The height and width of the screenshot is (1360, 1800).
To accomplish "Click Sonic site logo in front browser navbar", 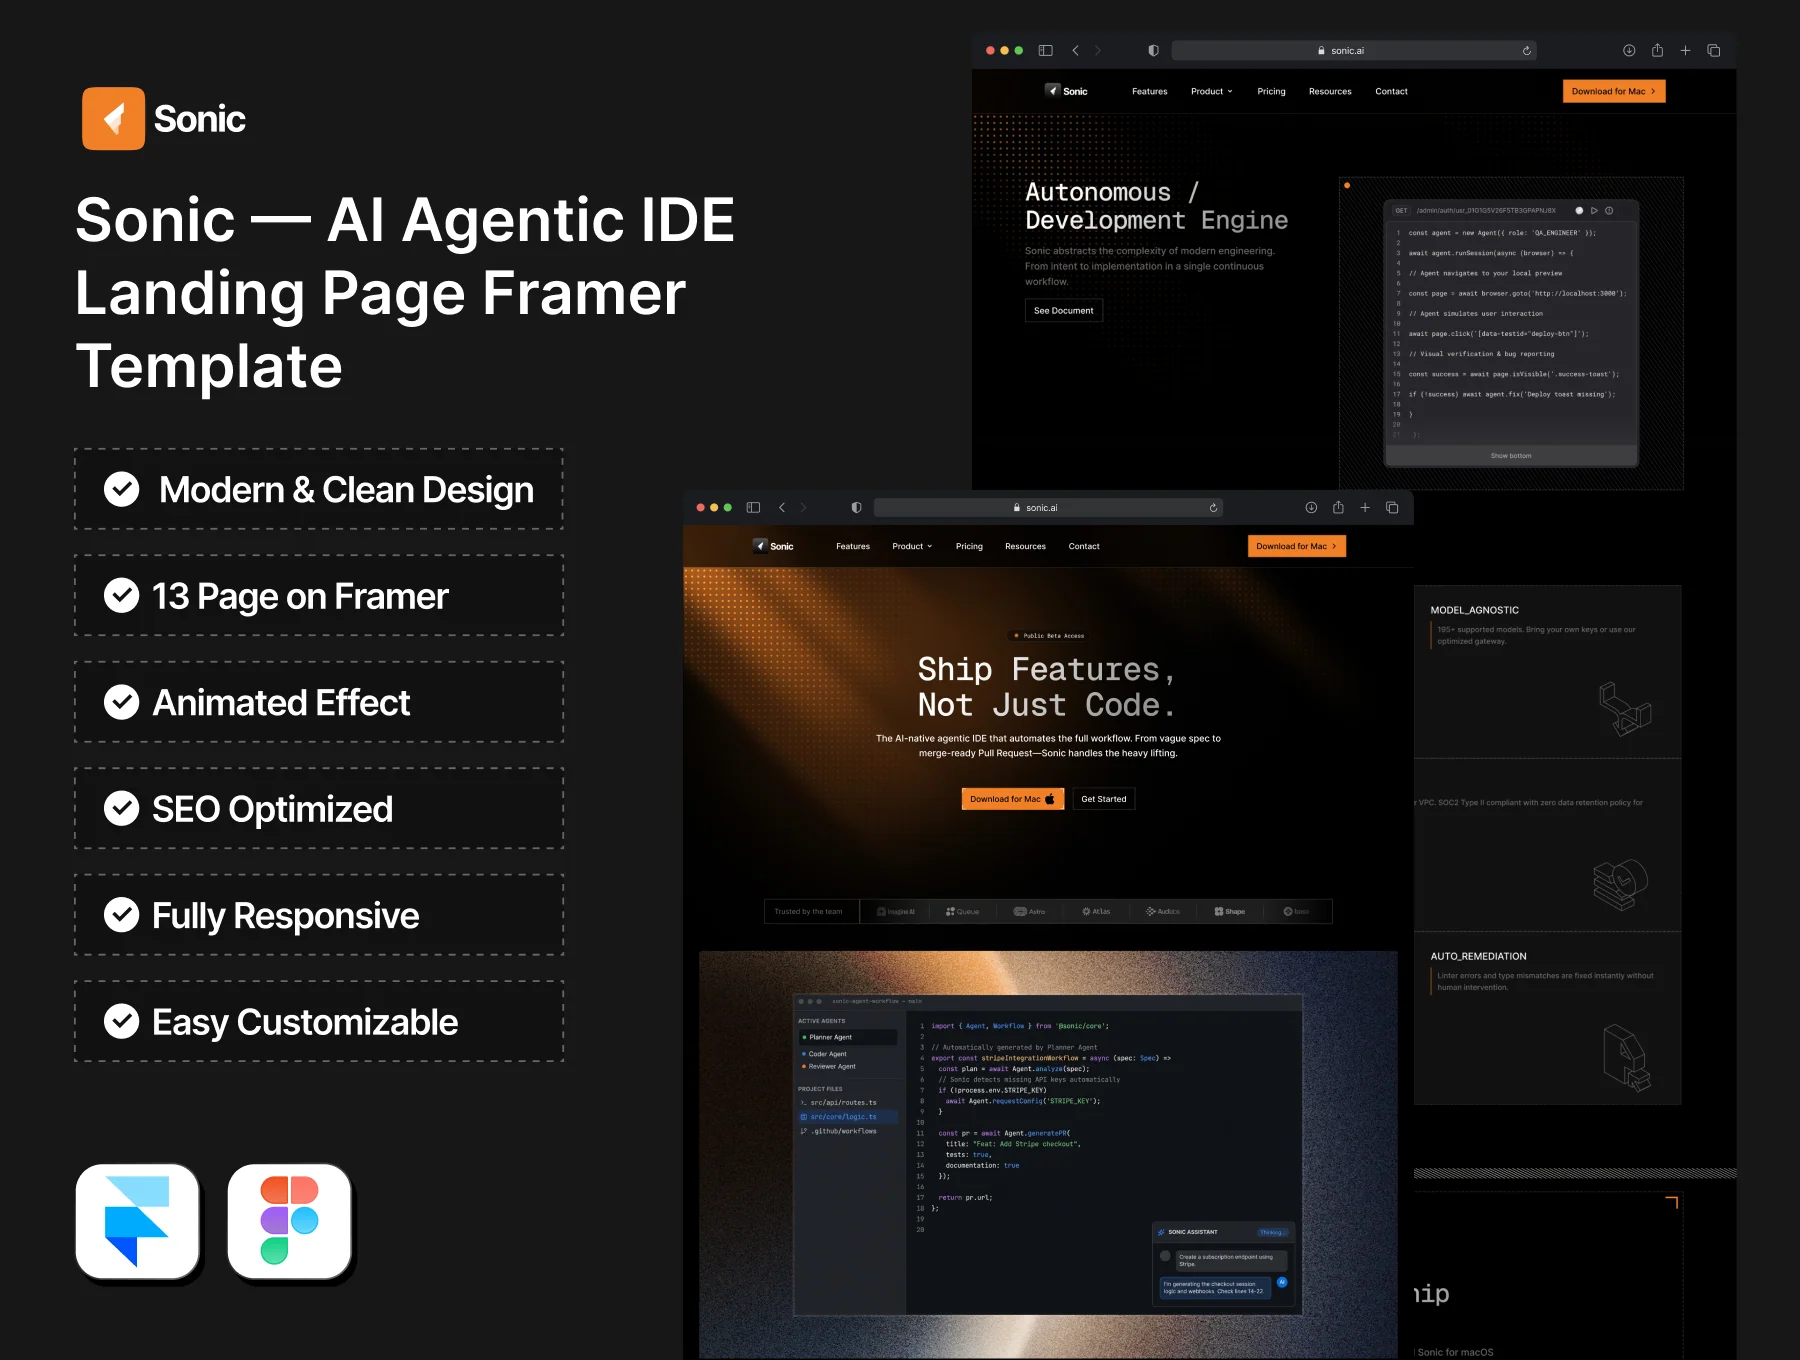I will 773,546.
